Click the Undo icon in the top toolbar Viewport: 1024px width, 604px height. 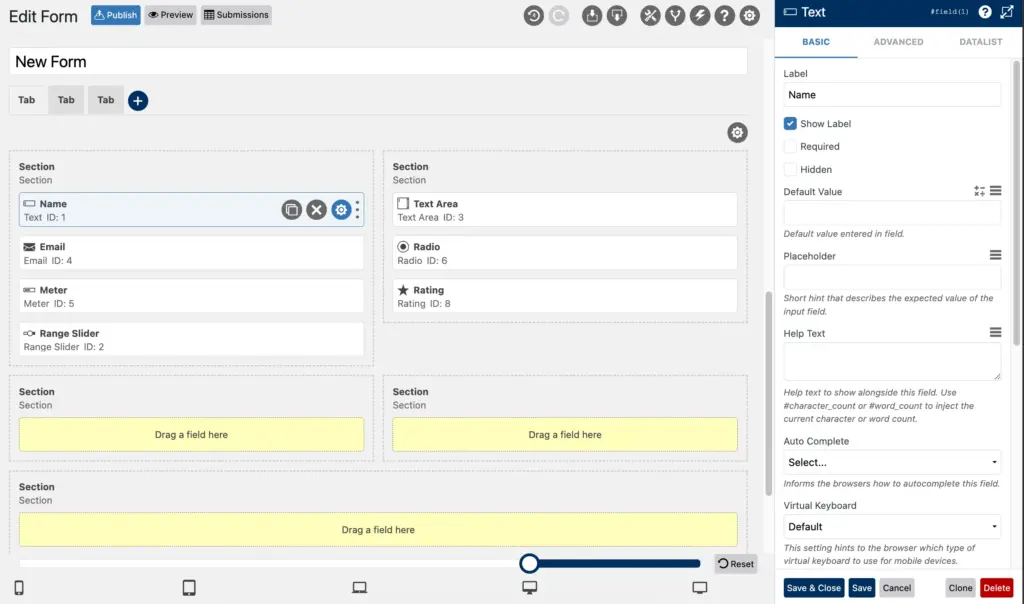pyautogui.click(x=533, y=15)
